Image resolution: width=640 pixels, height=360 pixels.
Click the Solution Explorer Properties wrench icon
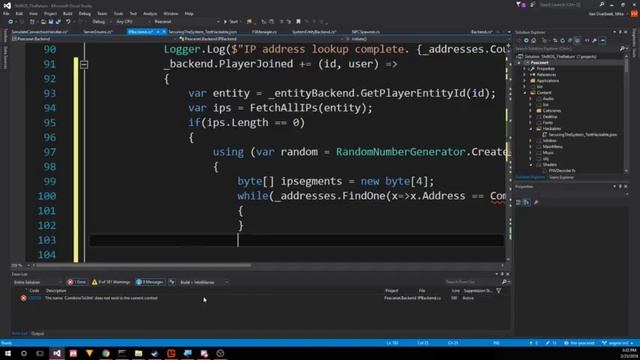594,40
